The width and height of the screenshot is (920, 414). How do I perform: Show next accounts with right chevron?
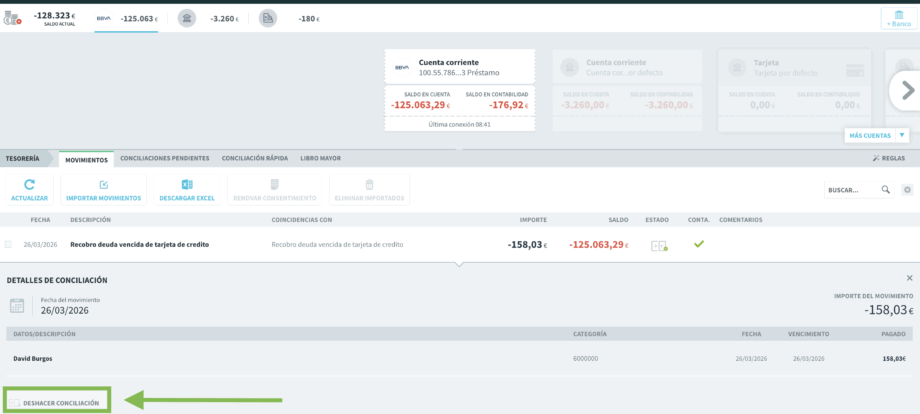pos(907,90)
